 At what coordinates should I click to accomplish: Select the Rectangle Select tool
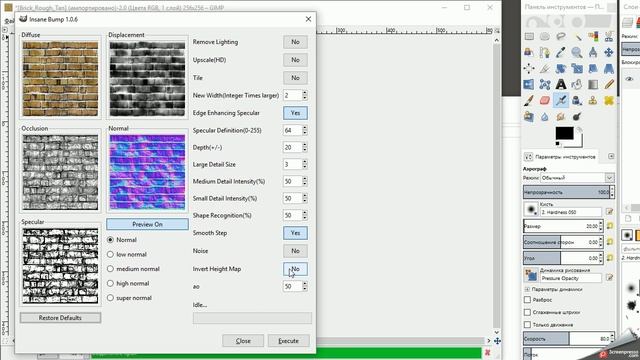pos(529,37)
